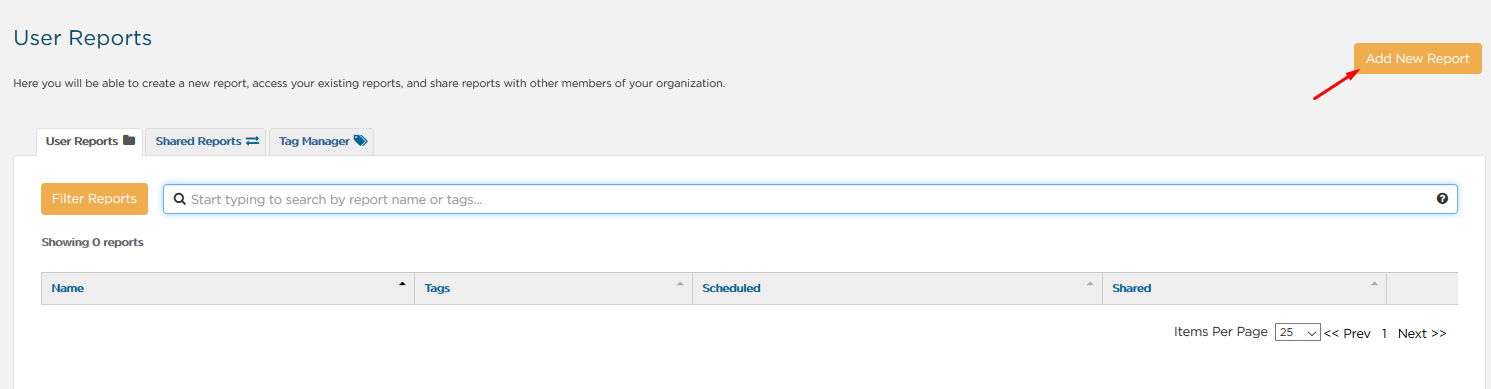Click sort arrow in Shared column header

click(x=1375, y=284)
